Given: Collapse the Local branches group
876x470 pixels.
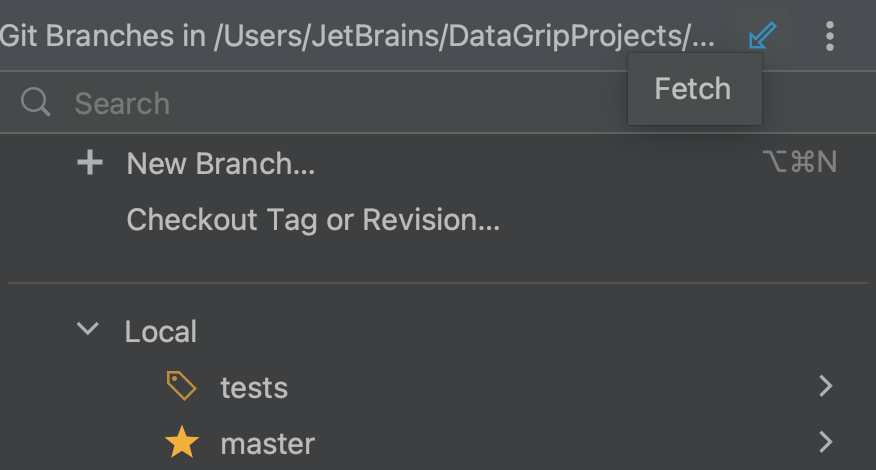Looking at the screenshot, I should [x=88, y=329].
